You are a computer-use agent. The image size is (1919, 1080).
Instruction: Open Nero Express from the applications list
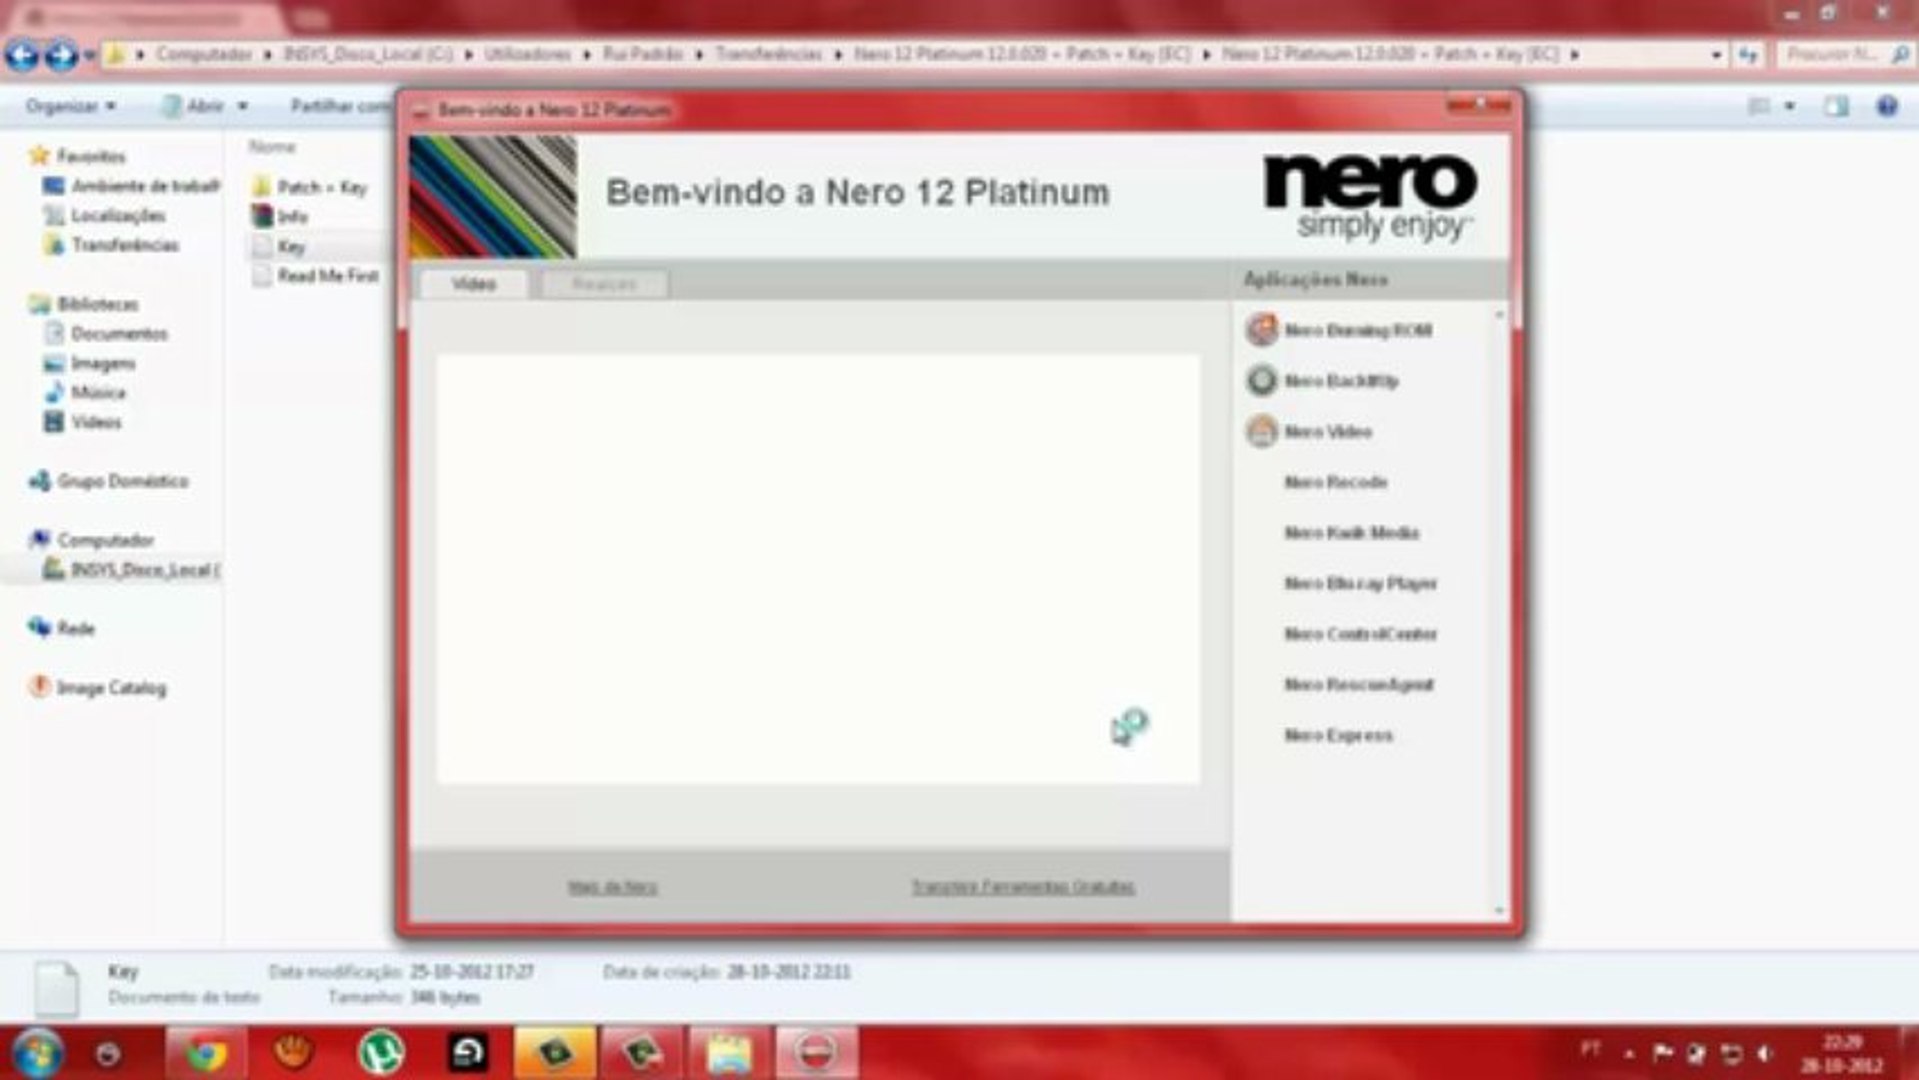1338,736
